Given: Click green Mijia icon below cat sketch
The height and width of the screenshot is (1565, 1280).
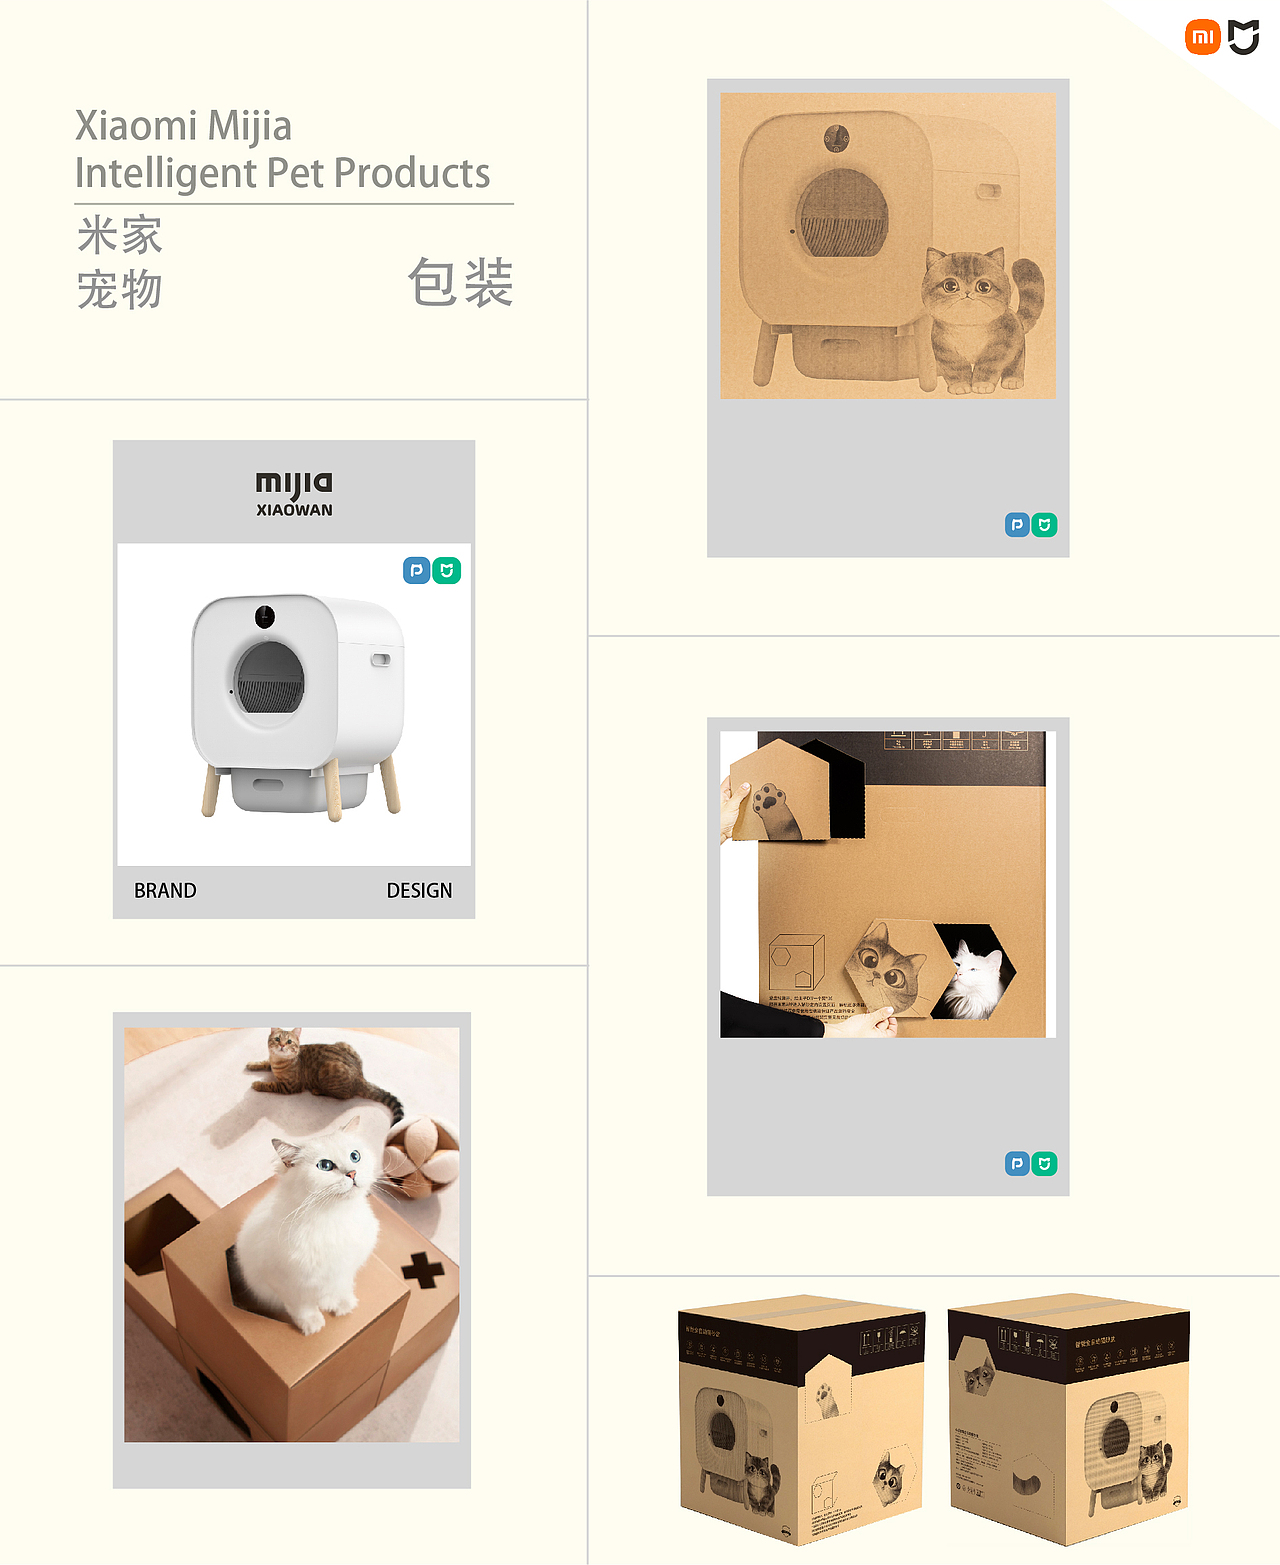Looking at the screenshot, I should pos(1044,524).
